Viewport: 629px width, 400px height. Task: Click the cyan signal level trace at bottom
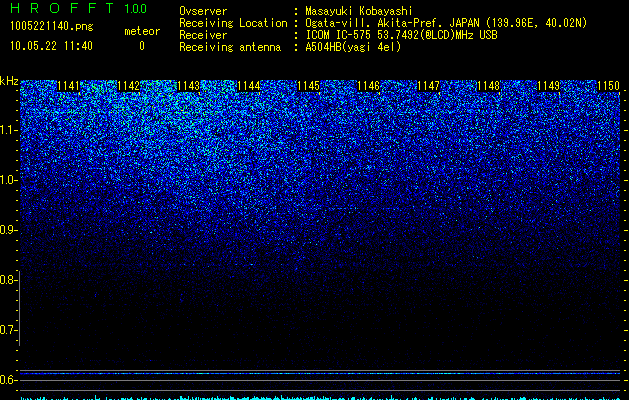(x=320, y=398)
